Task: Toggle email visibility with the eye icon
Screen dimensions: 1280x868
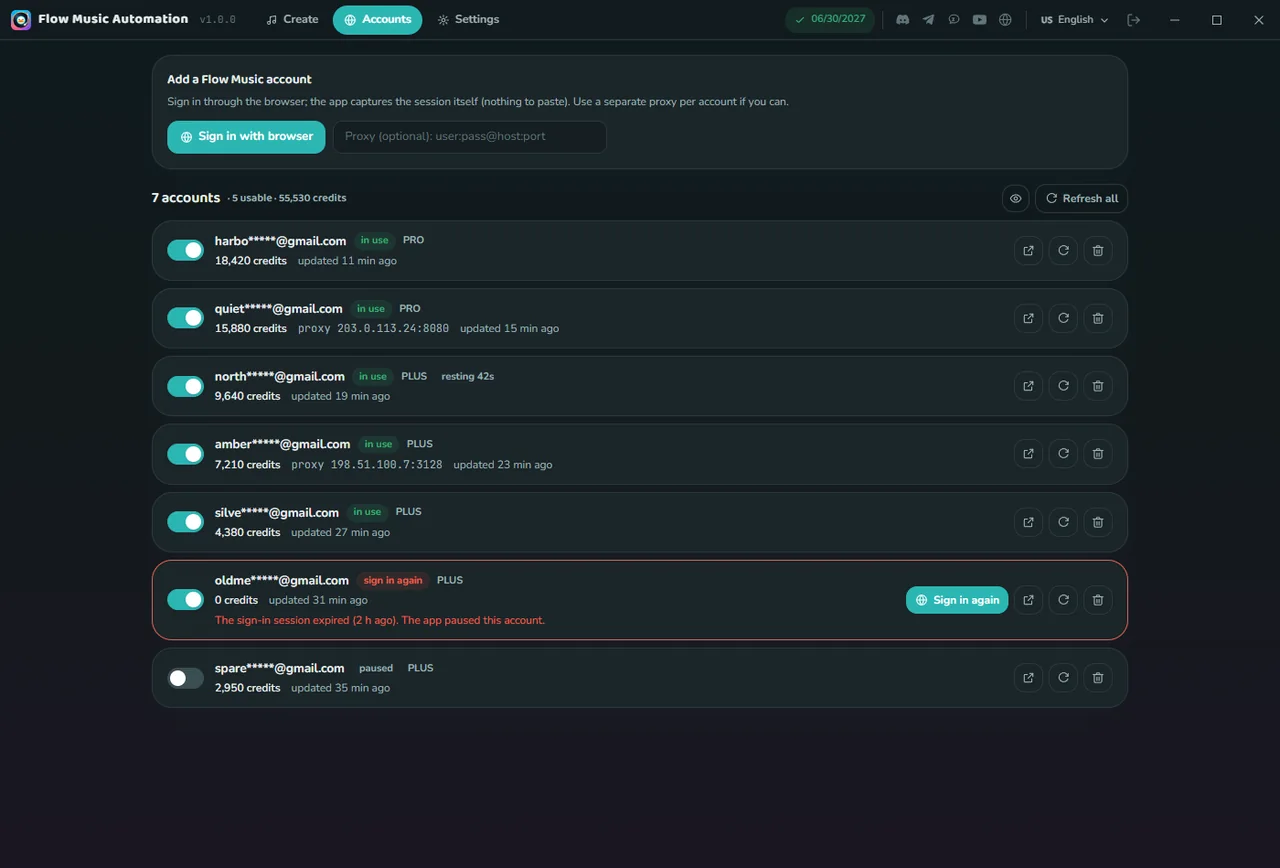Action: click(1015, 199)
